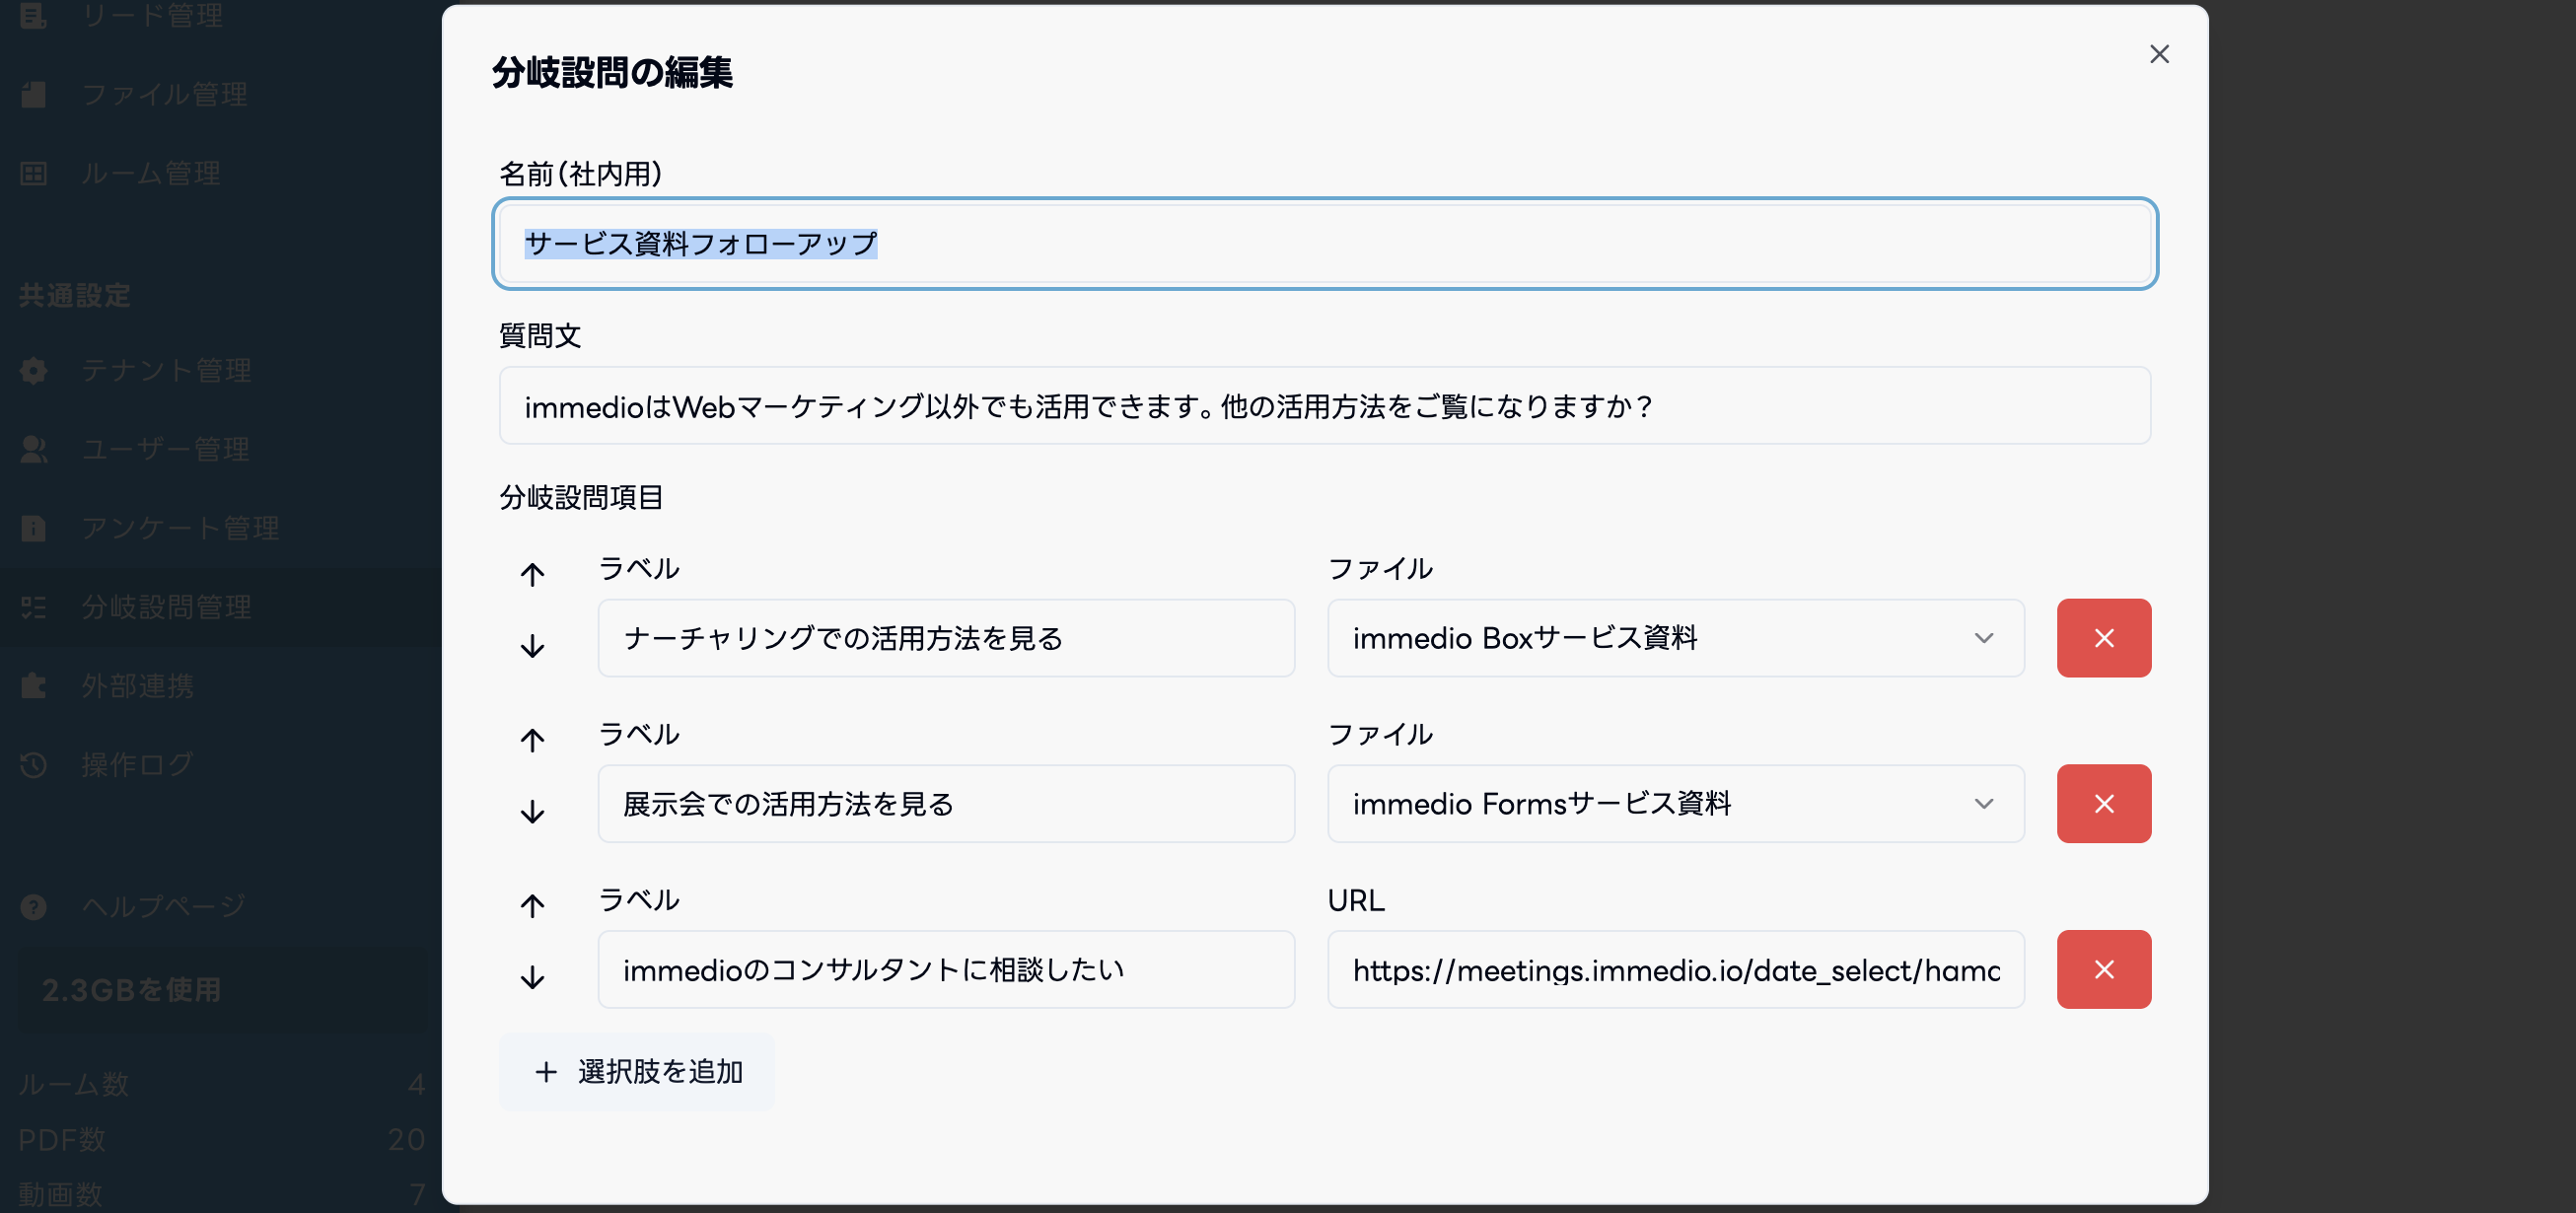Delete the immedio Box option row
This screenshot has width=2576, height=1213.
2103,638
